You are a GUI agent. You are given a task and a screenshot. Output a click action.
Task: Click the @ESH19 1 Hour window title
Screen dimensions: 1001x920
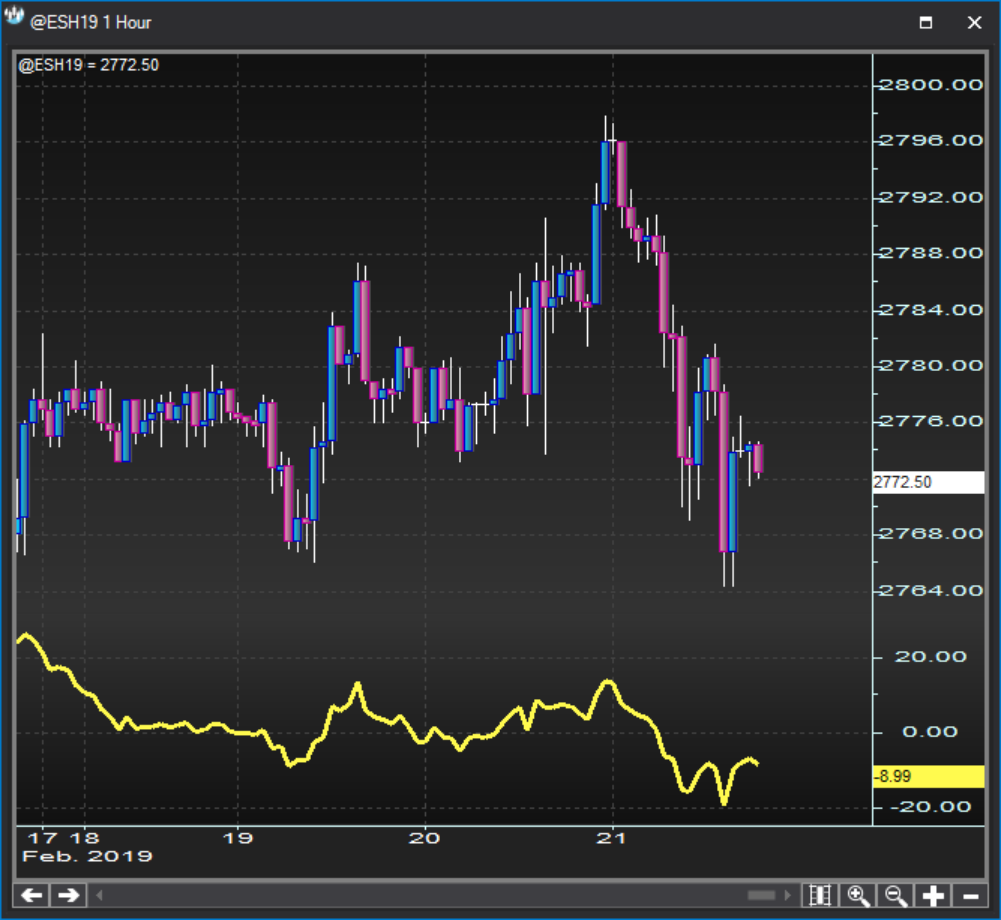pyautogui.click(x=91, y=23)
